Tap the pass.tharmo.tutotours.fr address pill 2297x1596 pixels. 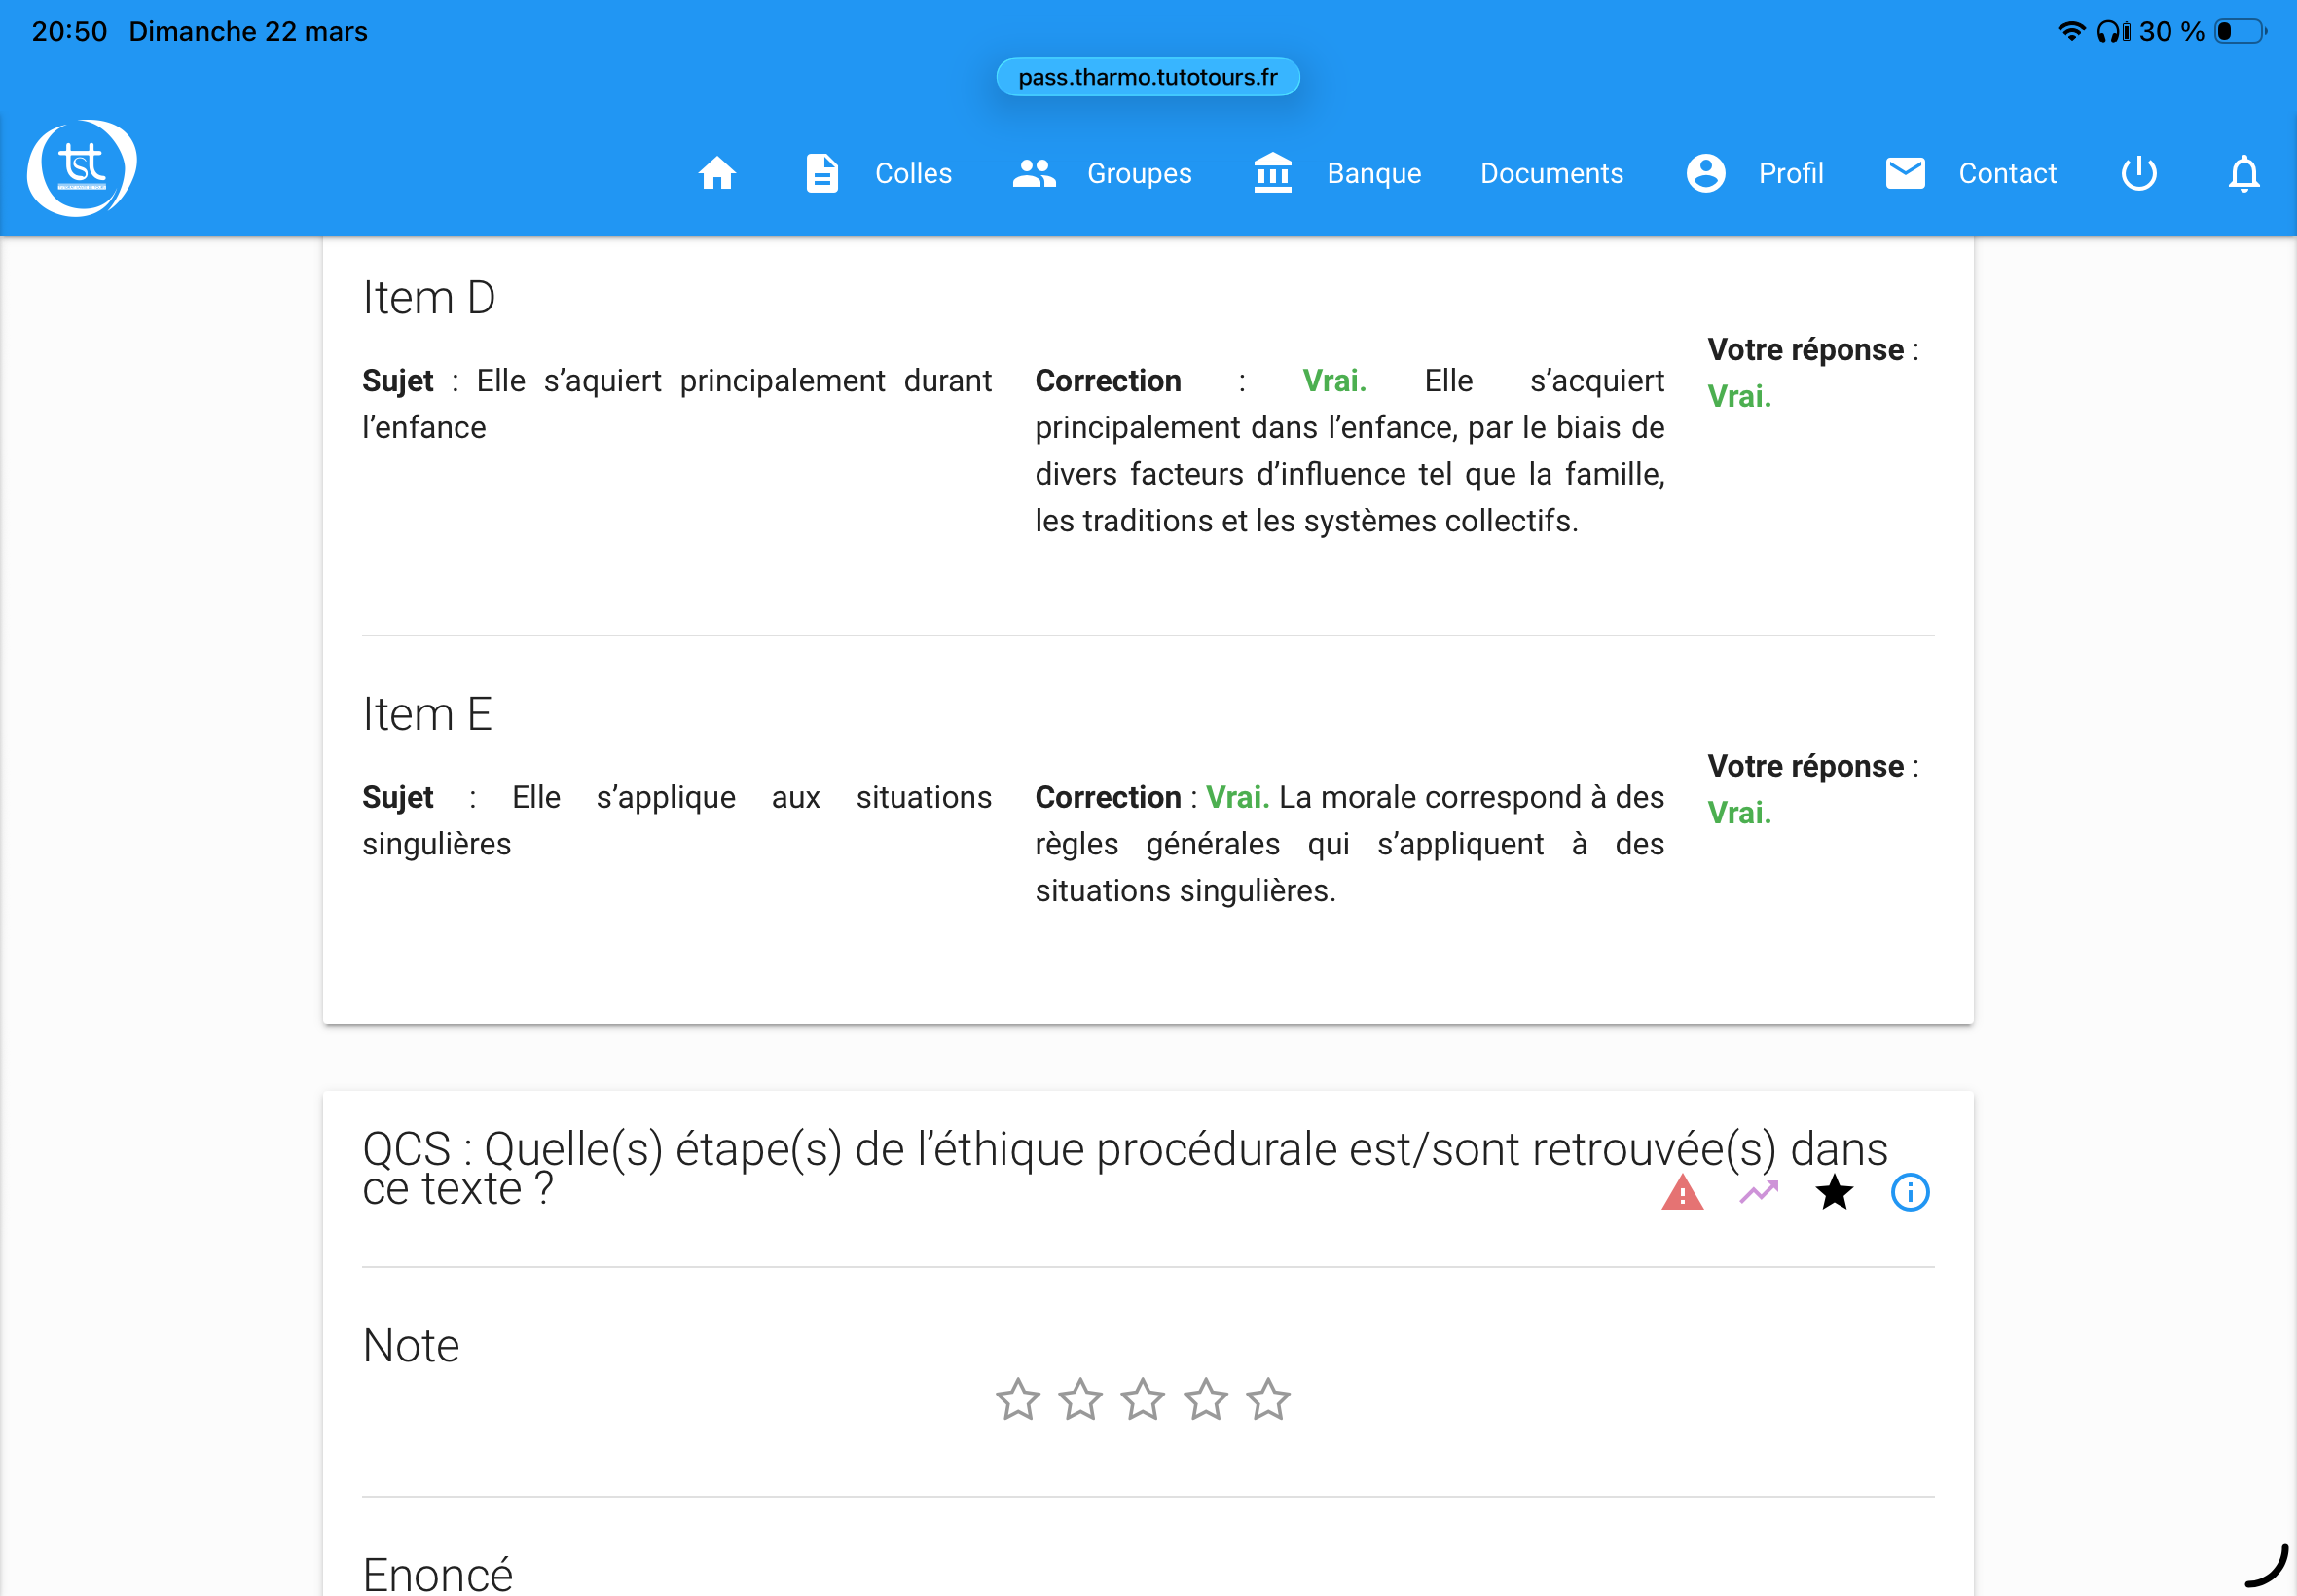(1147, 77)
